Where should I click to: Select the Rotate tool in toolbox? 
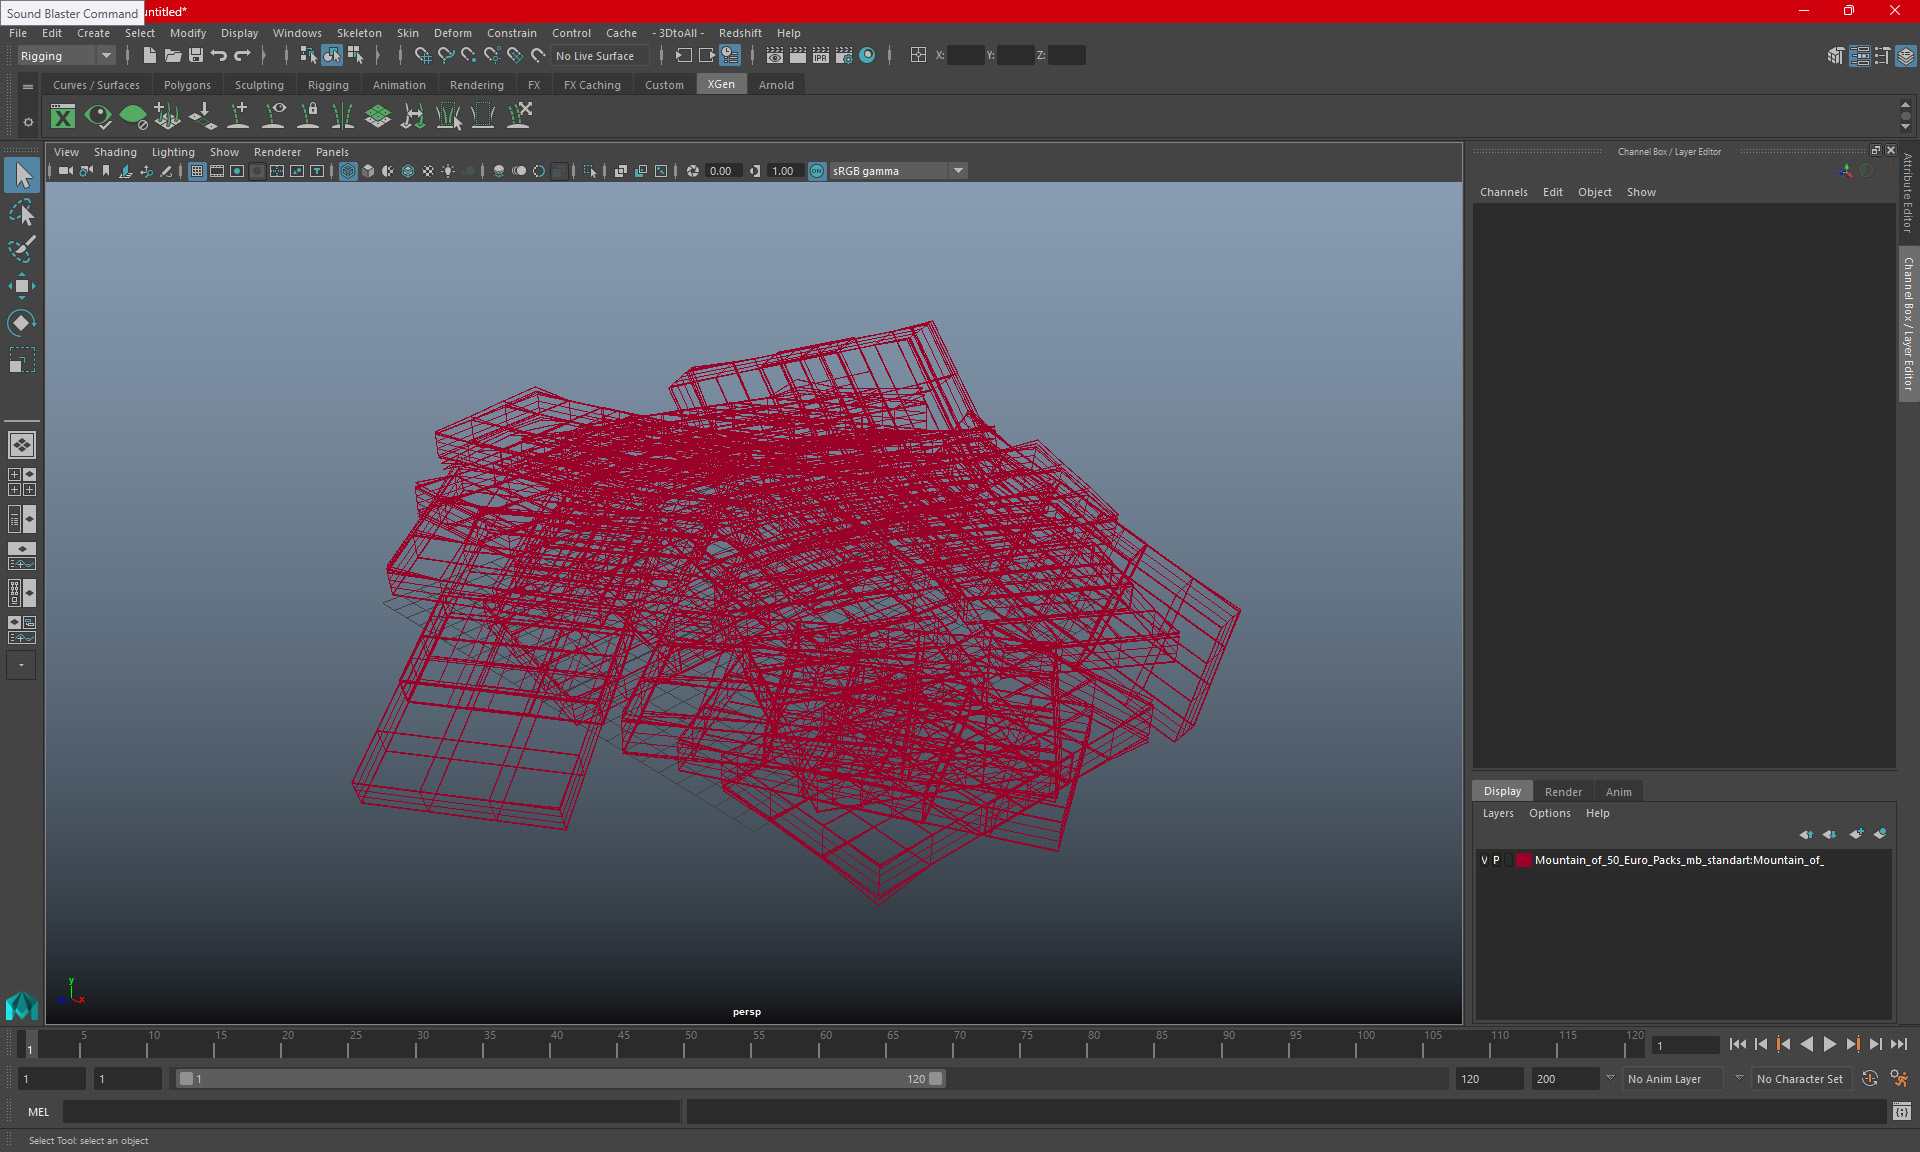pos(21,322)
